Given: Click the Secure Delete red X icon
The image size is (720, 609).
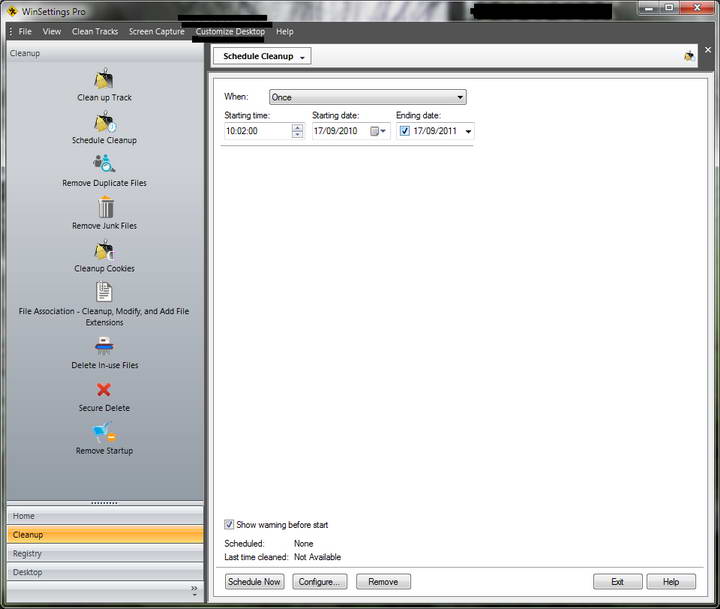Looking at the screenshot, I should 104,389.
